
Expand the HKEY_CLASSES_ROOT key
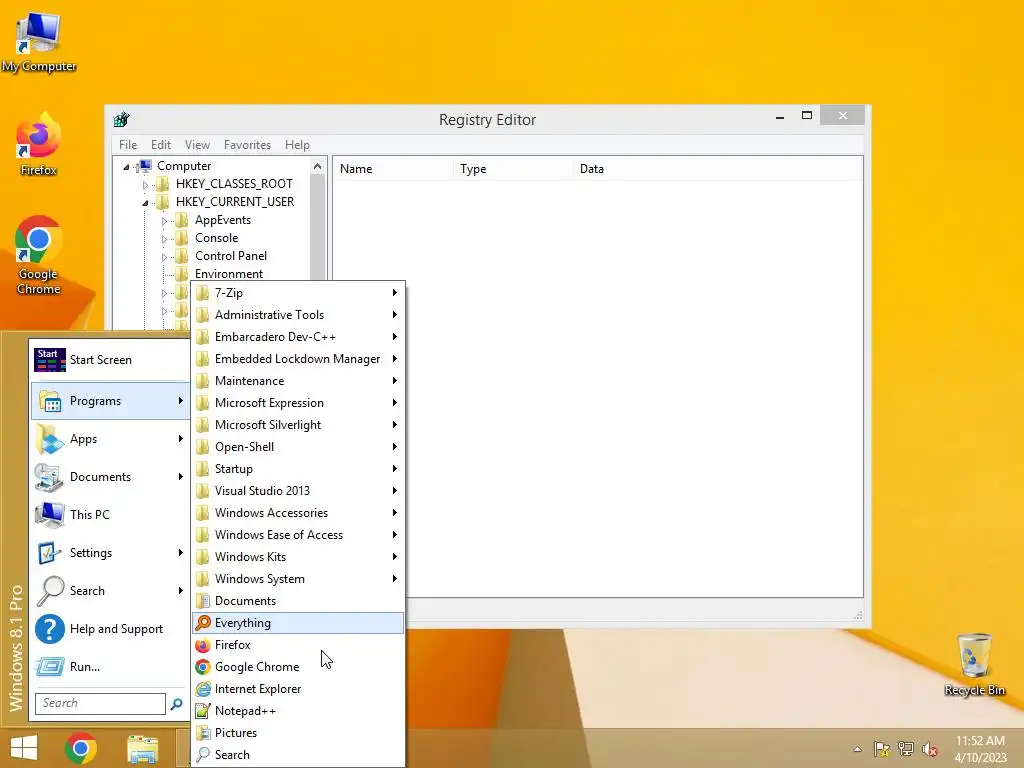[x=145, y=185]
